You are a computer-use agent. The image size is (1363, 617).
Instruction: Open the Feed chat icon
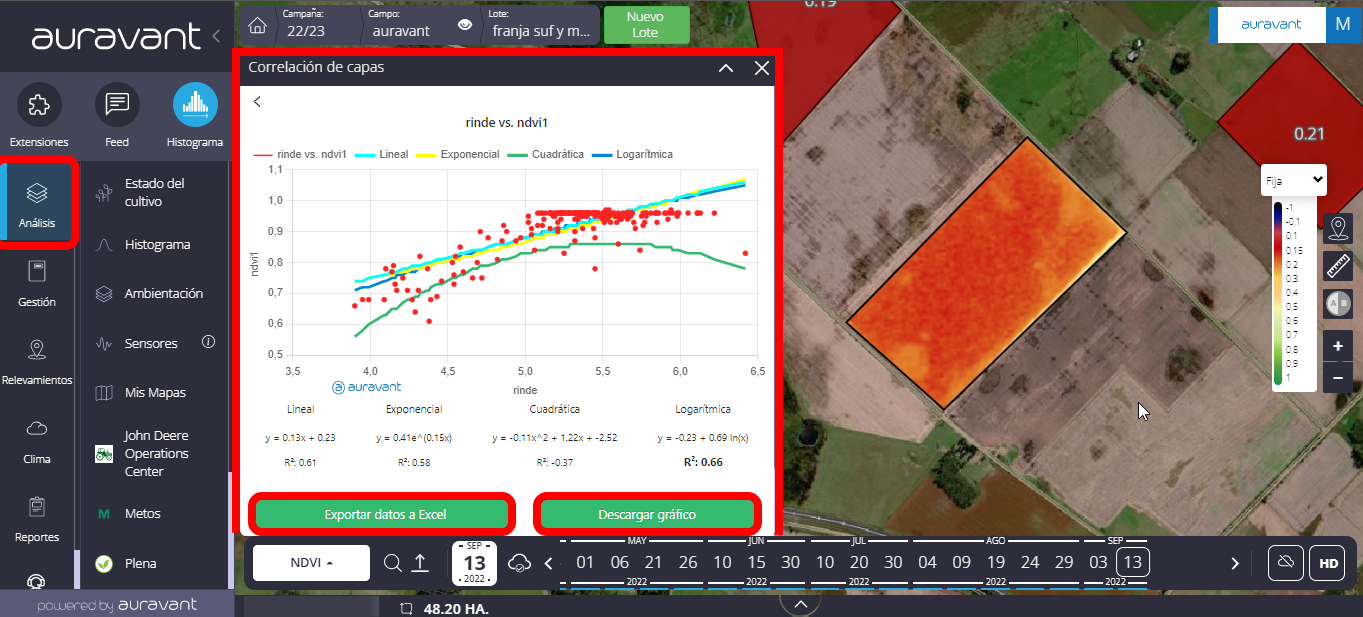(x=117, y=104)
